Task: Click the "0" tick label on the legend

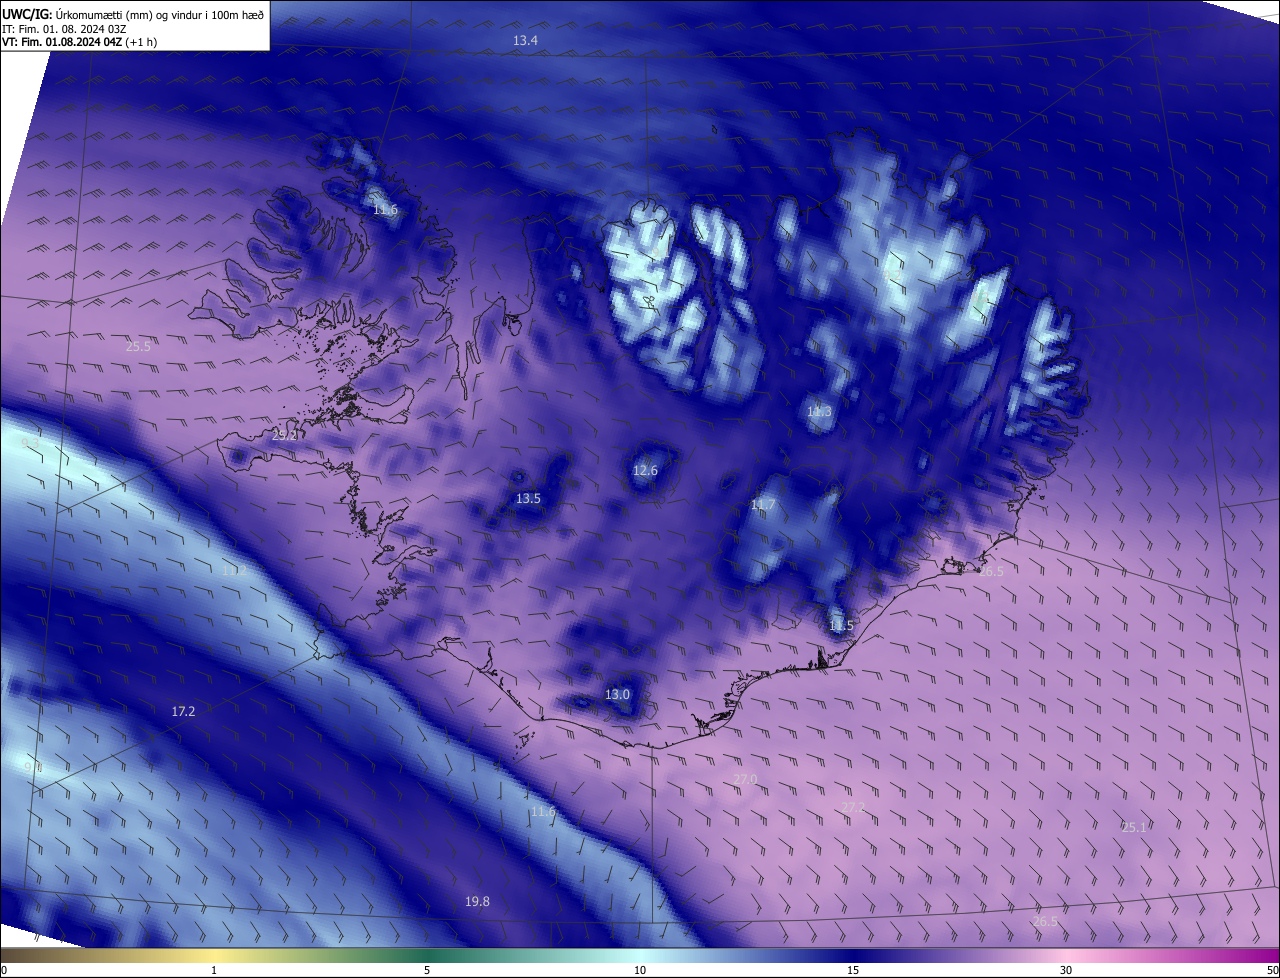Action: (4, 971)
